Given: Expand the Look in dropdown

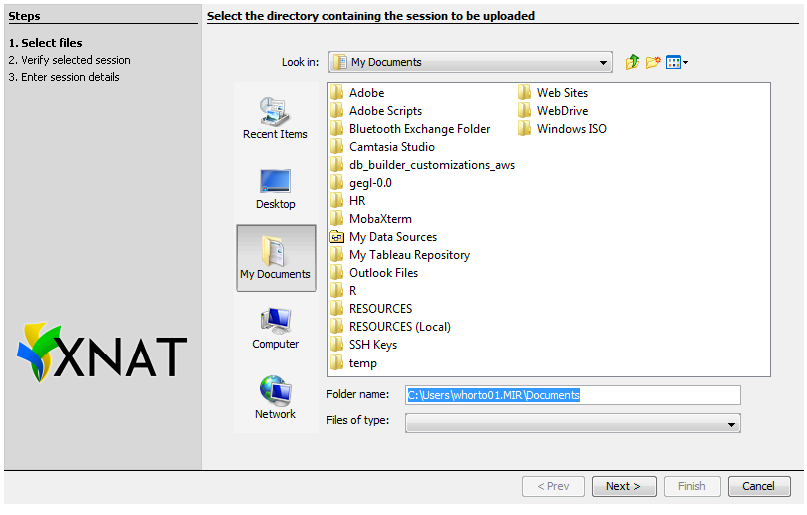Looking at the screenshot, I should tap(603, 62).
